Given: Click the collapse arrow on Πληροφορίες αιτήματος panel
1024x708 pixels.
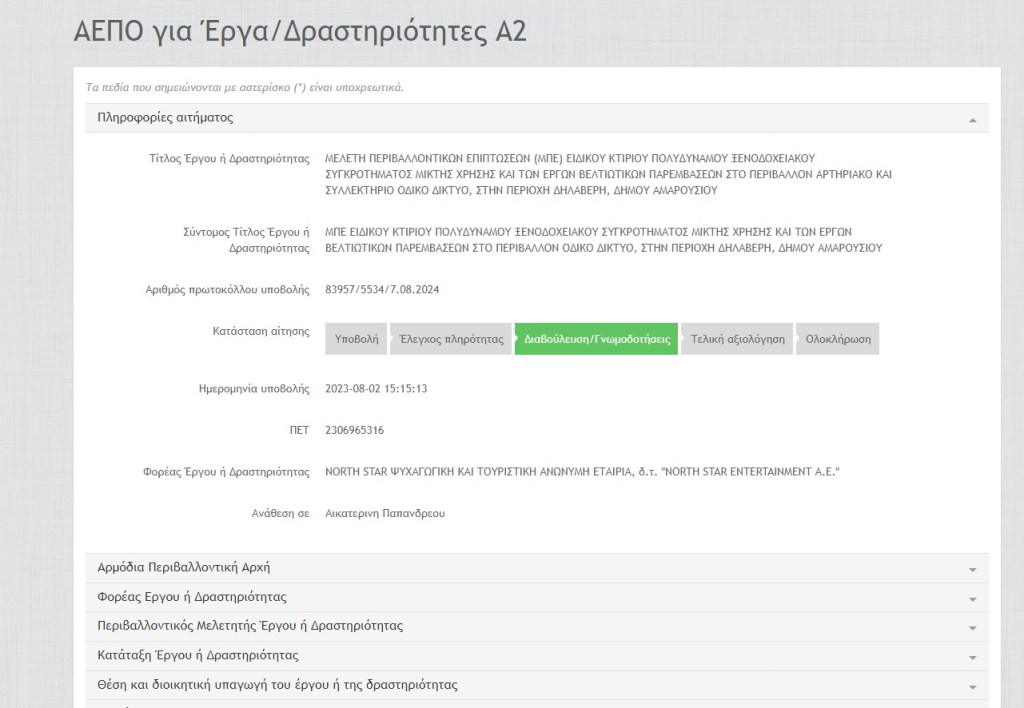Looking at the screenshot, I should click(972, 119).
